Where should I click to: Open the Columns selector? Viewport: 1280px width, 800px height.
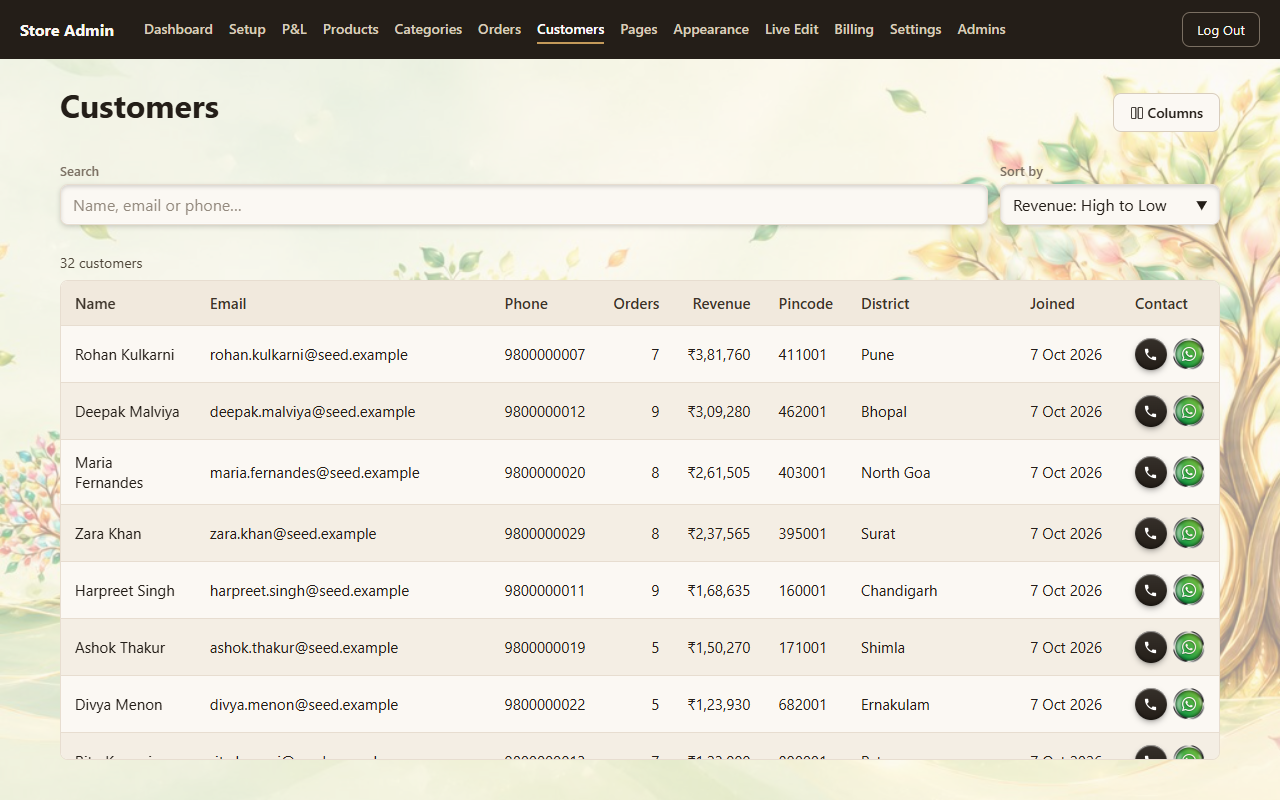point(1166,113)
